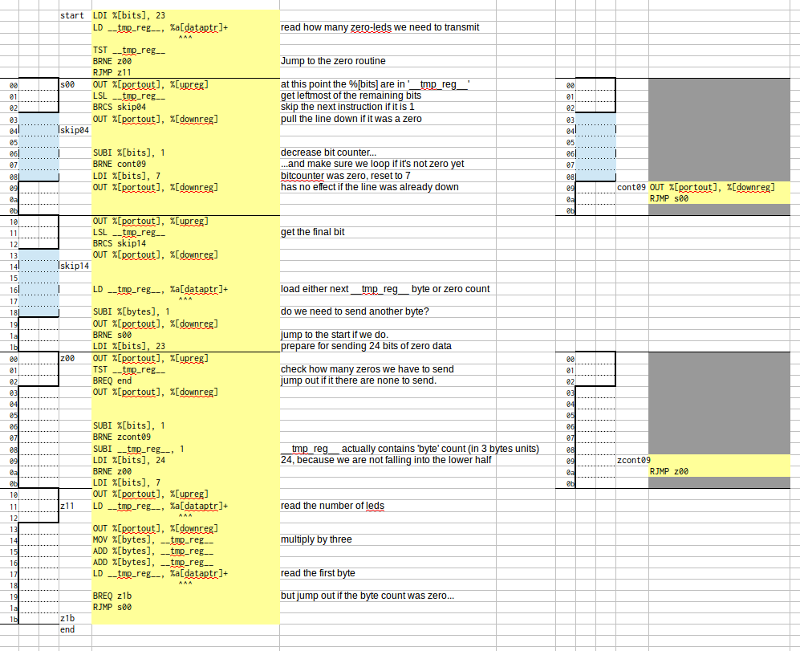Click comment 'check how many zeros we have to send'
Screen dimensions: 800x651
click(367, 369)
